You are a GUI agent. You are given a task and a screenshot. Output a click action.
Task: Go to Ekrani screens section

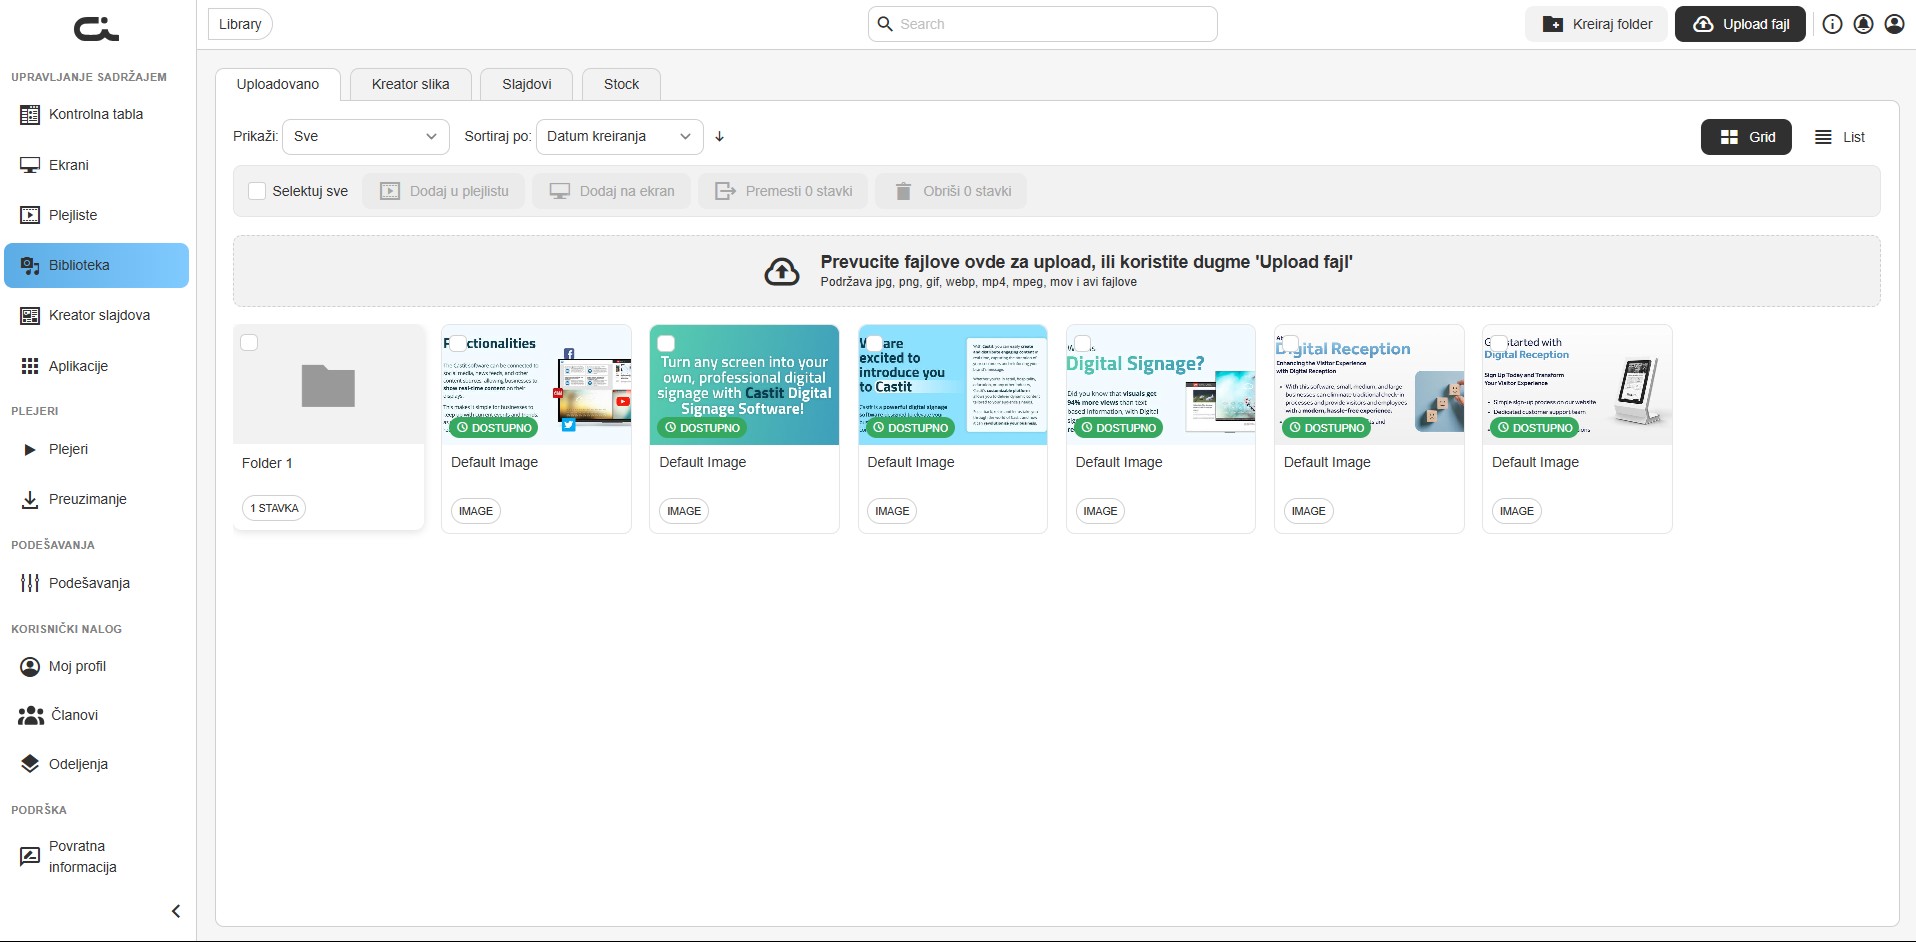coord(96,165)
